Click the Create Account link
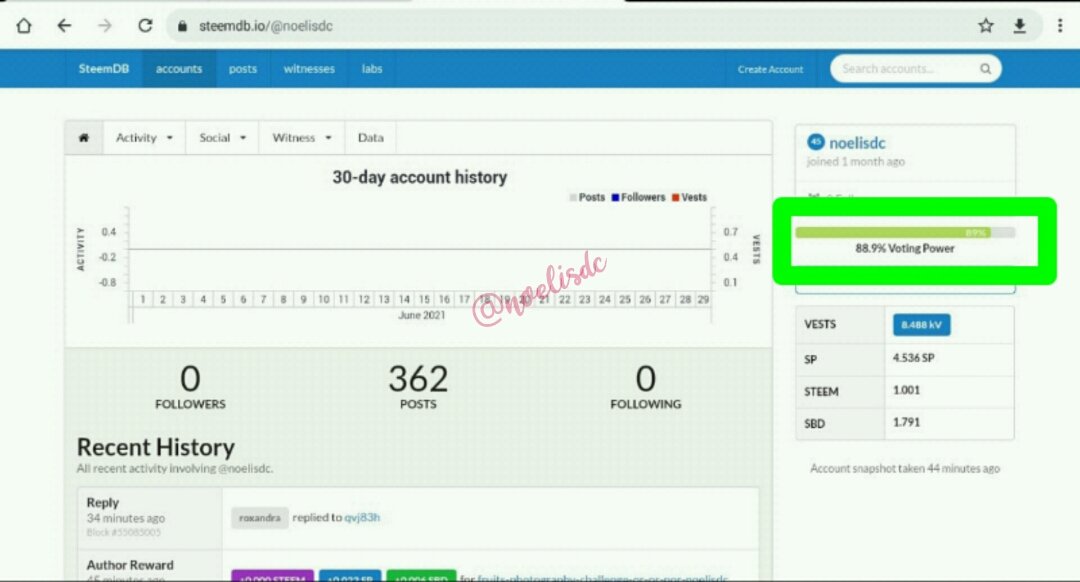The height and width of the screenshot is (582, 1080). [x=770, y=70]
